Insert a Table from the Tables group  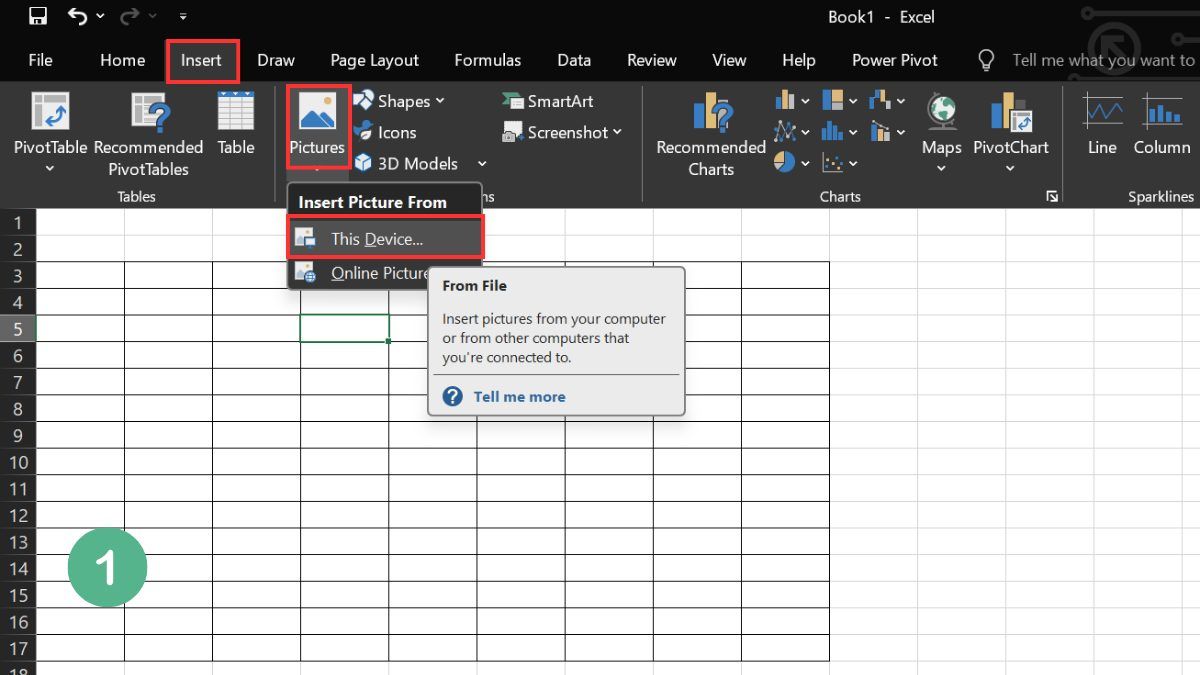coord(236,125)
